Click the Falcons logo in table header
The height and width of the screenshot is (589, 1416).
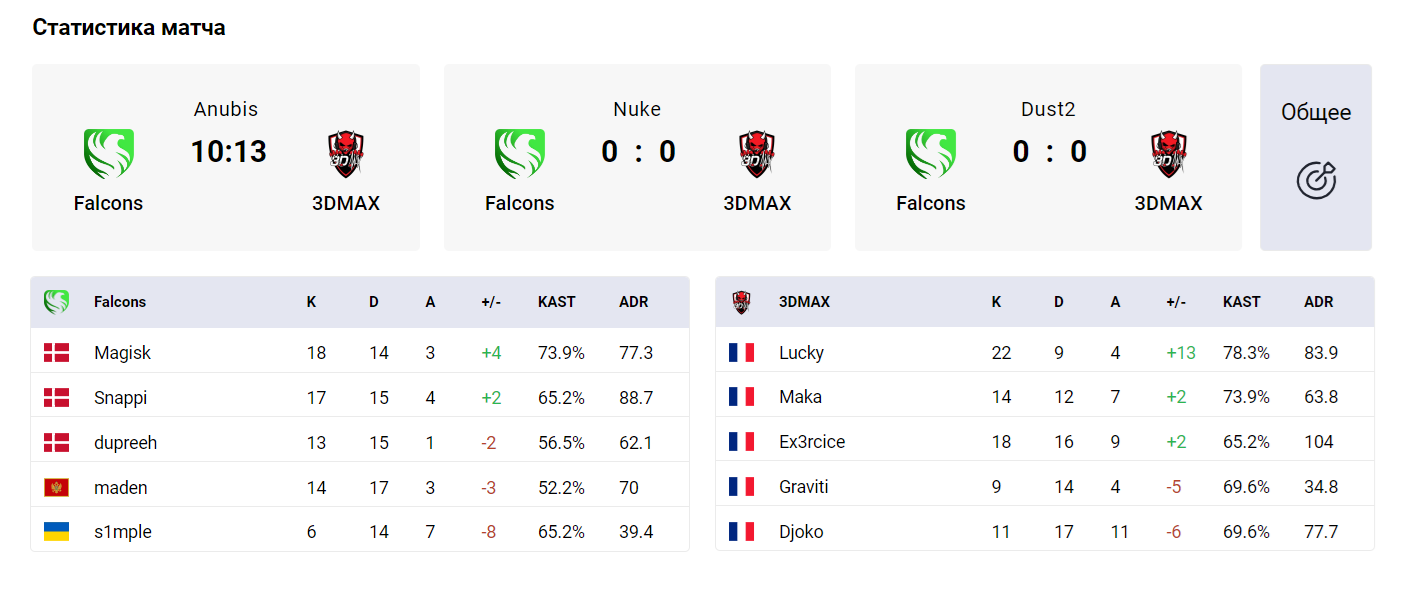click(56, 301)
